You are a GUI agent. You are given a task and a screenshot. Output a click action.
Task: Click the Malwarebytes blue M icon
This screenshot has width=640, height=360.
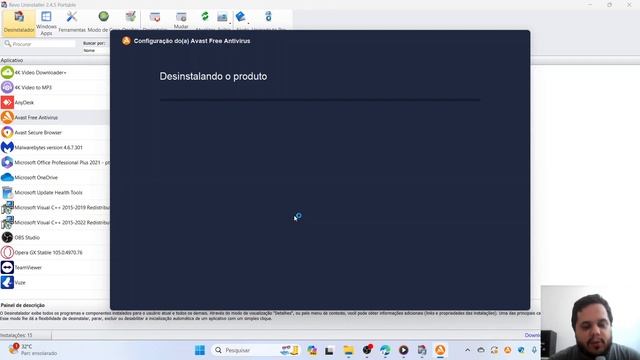click(7, 147)
